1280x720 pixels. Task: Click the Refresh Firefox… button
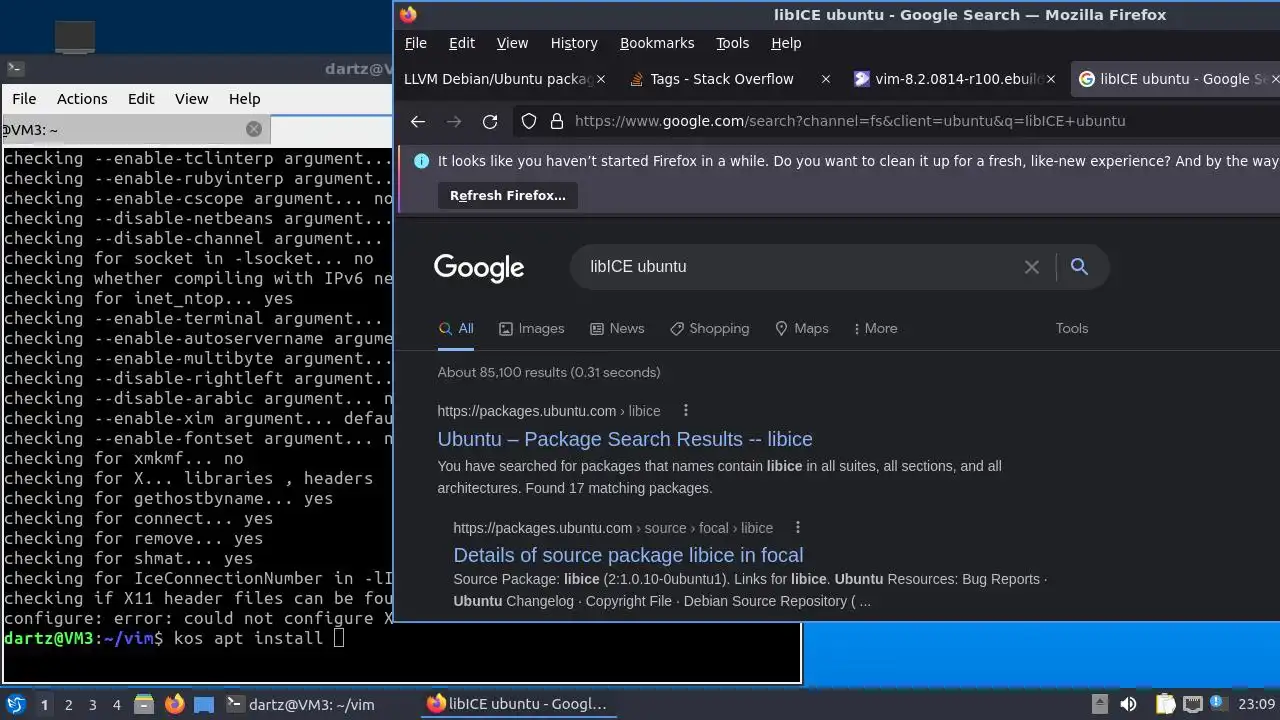507,196
